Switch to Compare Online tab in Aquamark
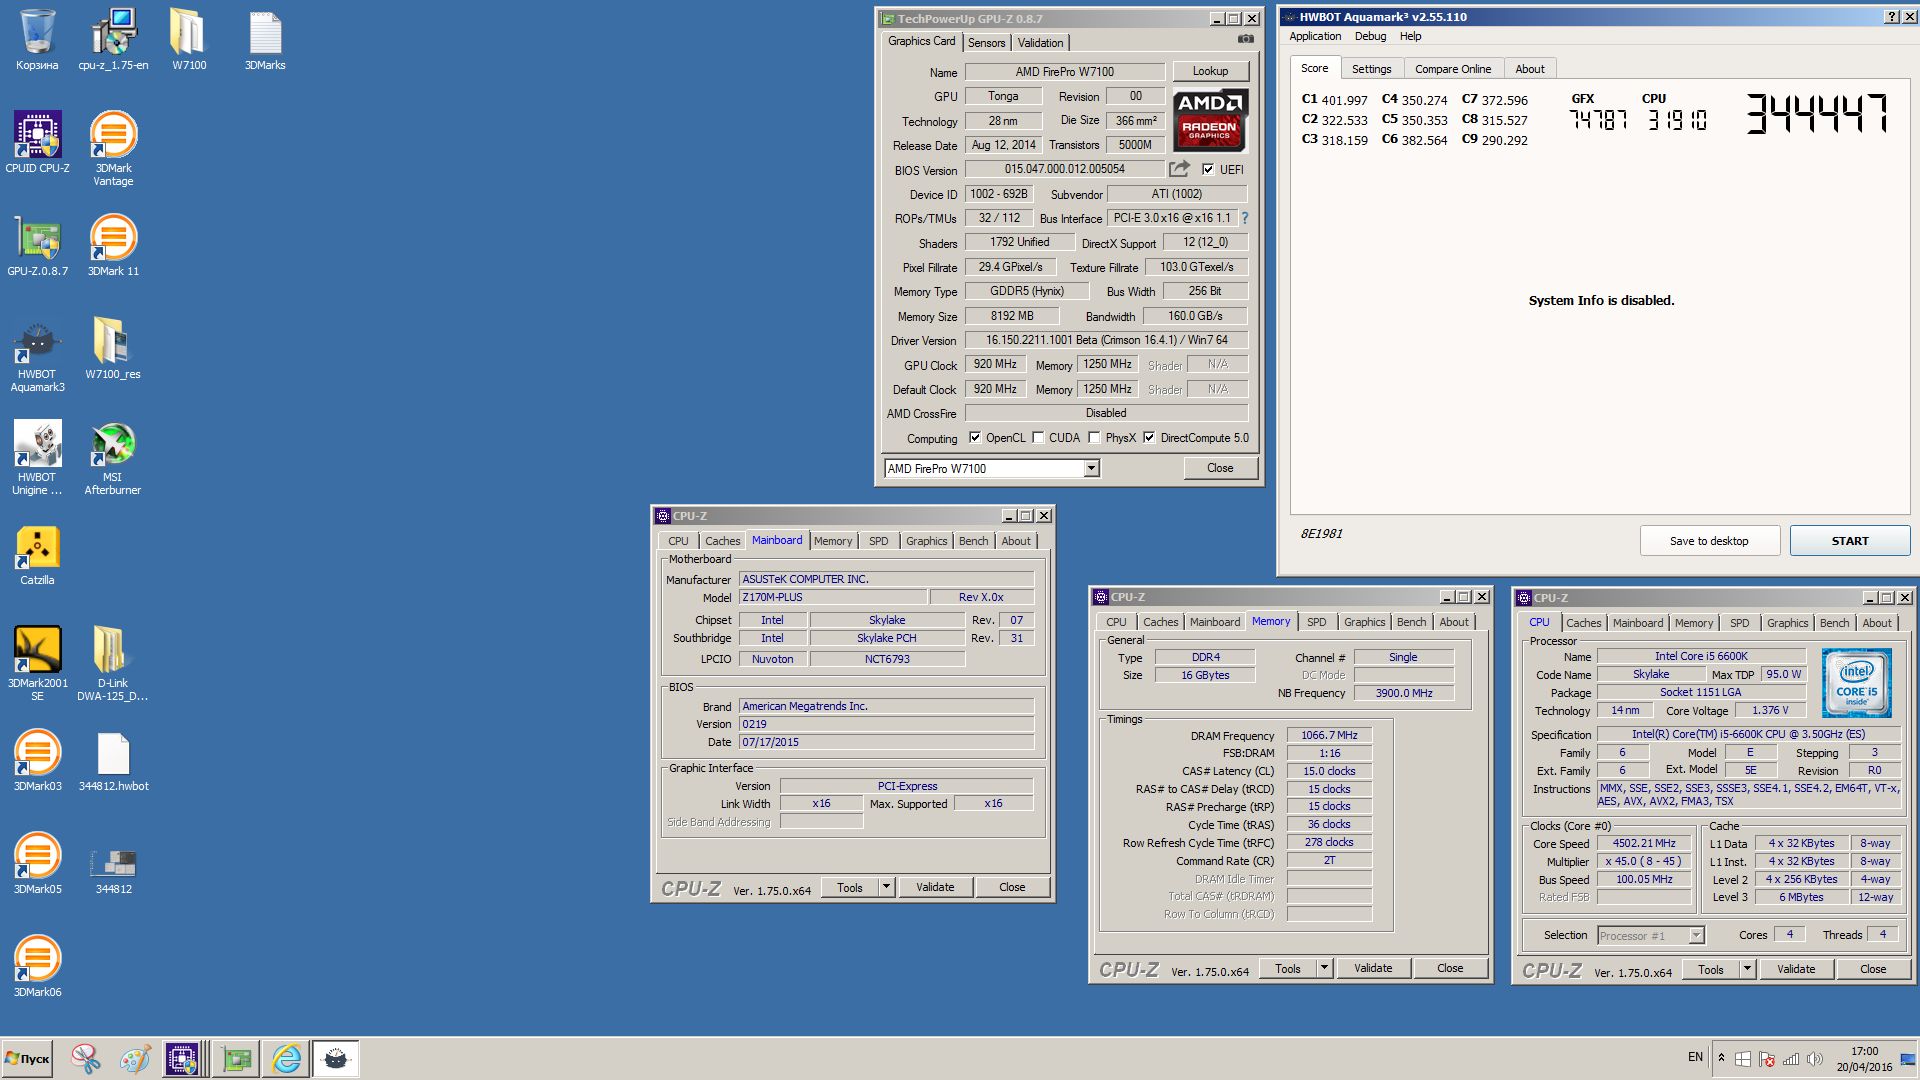The image size is (1920, 1080). pyautogui.click(x=1453, y=69)
